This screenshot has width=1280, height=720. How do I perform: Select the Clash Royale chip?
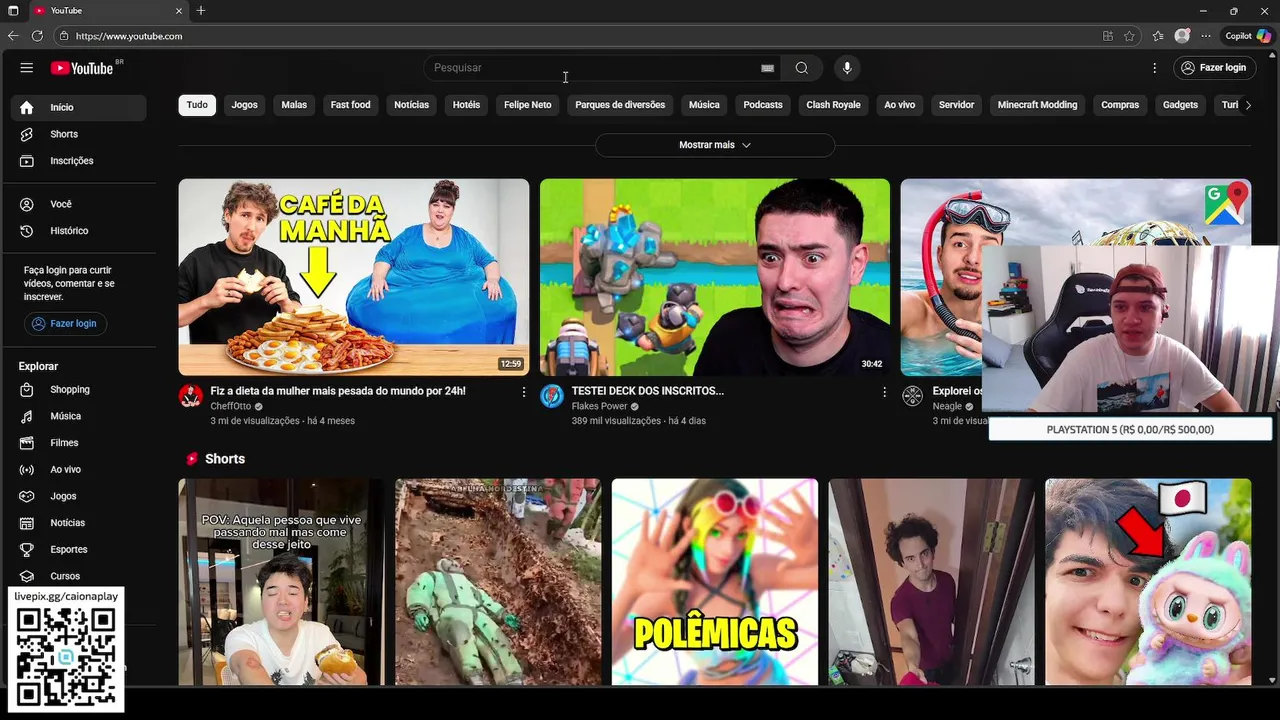click(x=833, y=105)
